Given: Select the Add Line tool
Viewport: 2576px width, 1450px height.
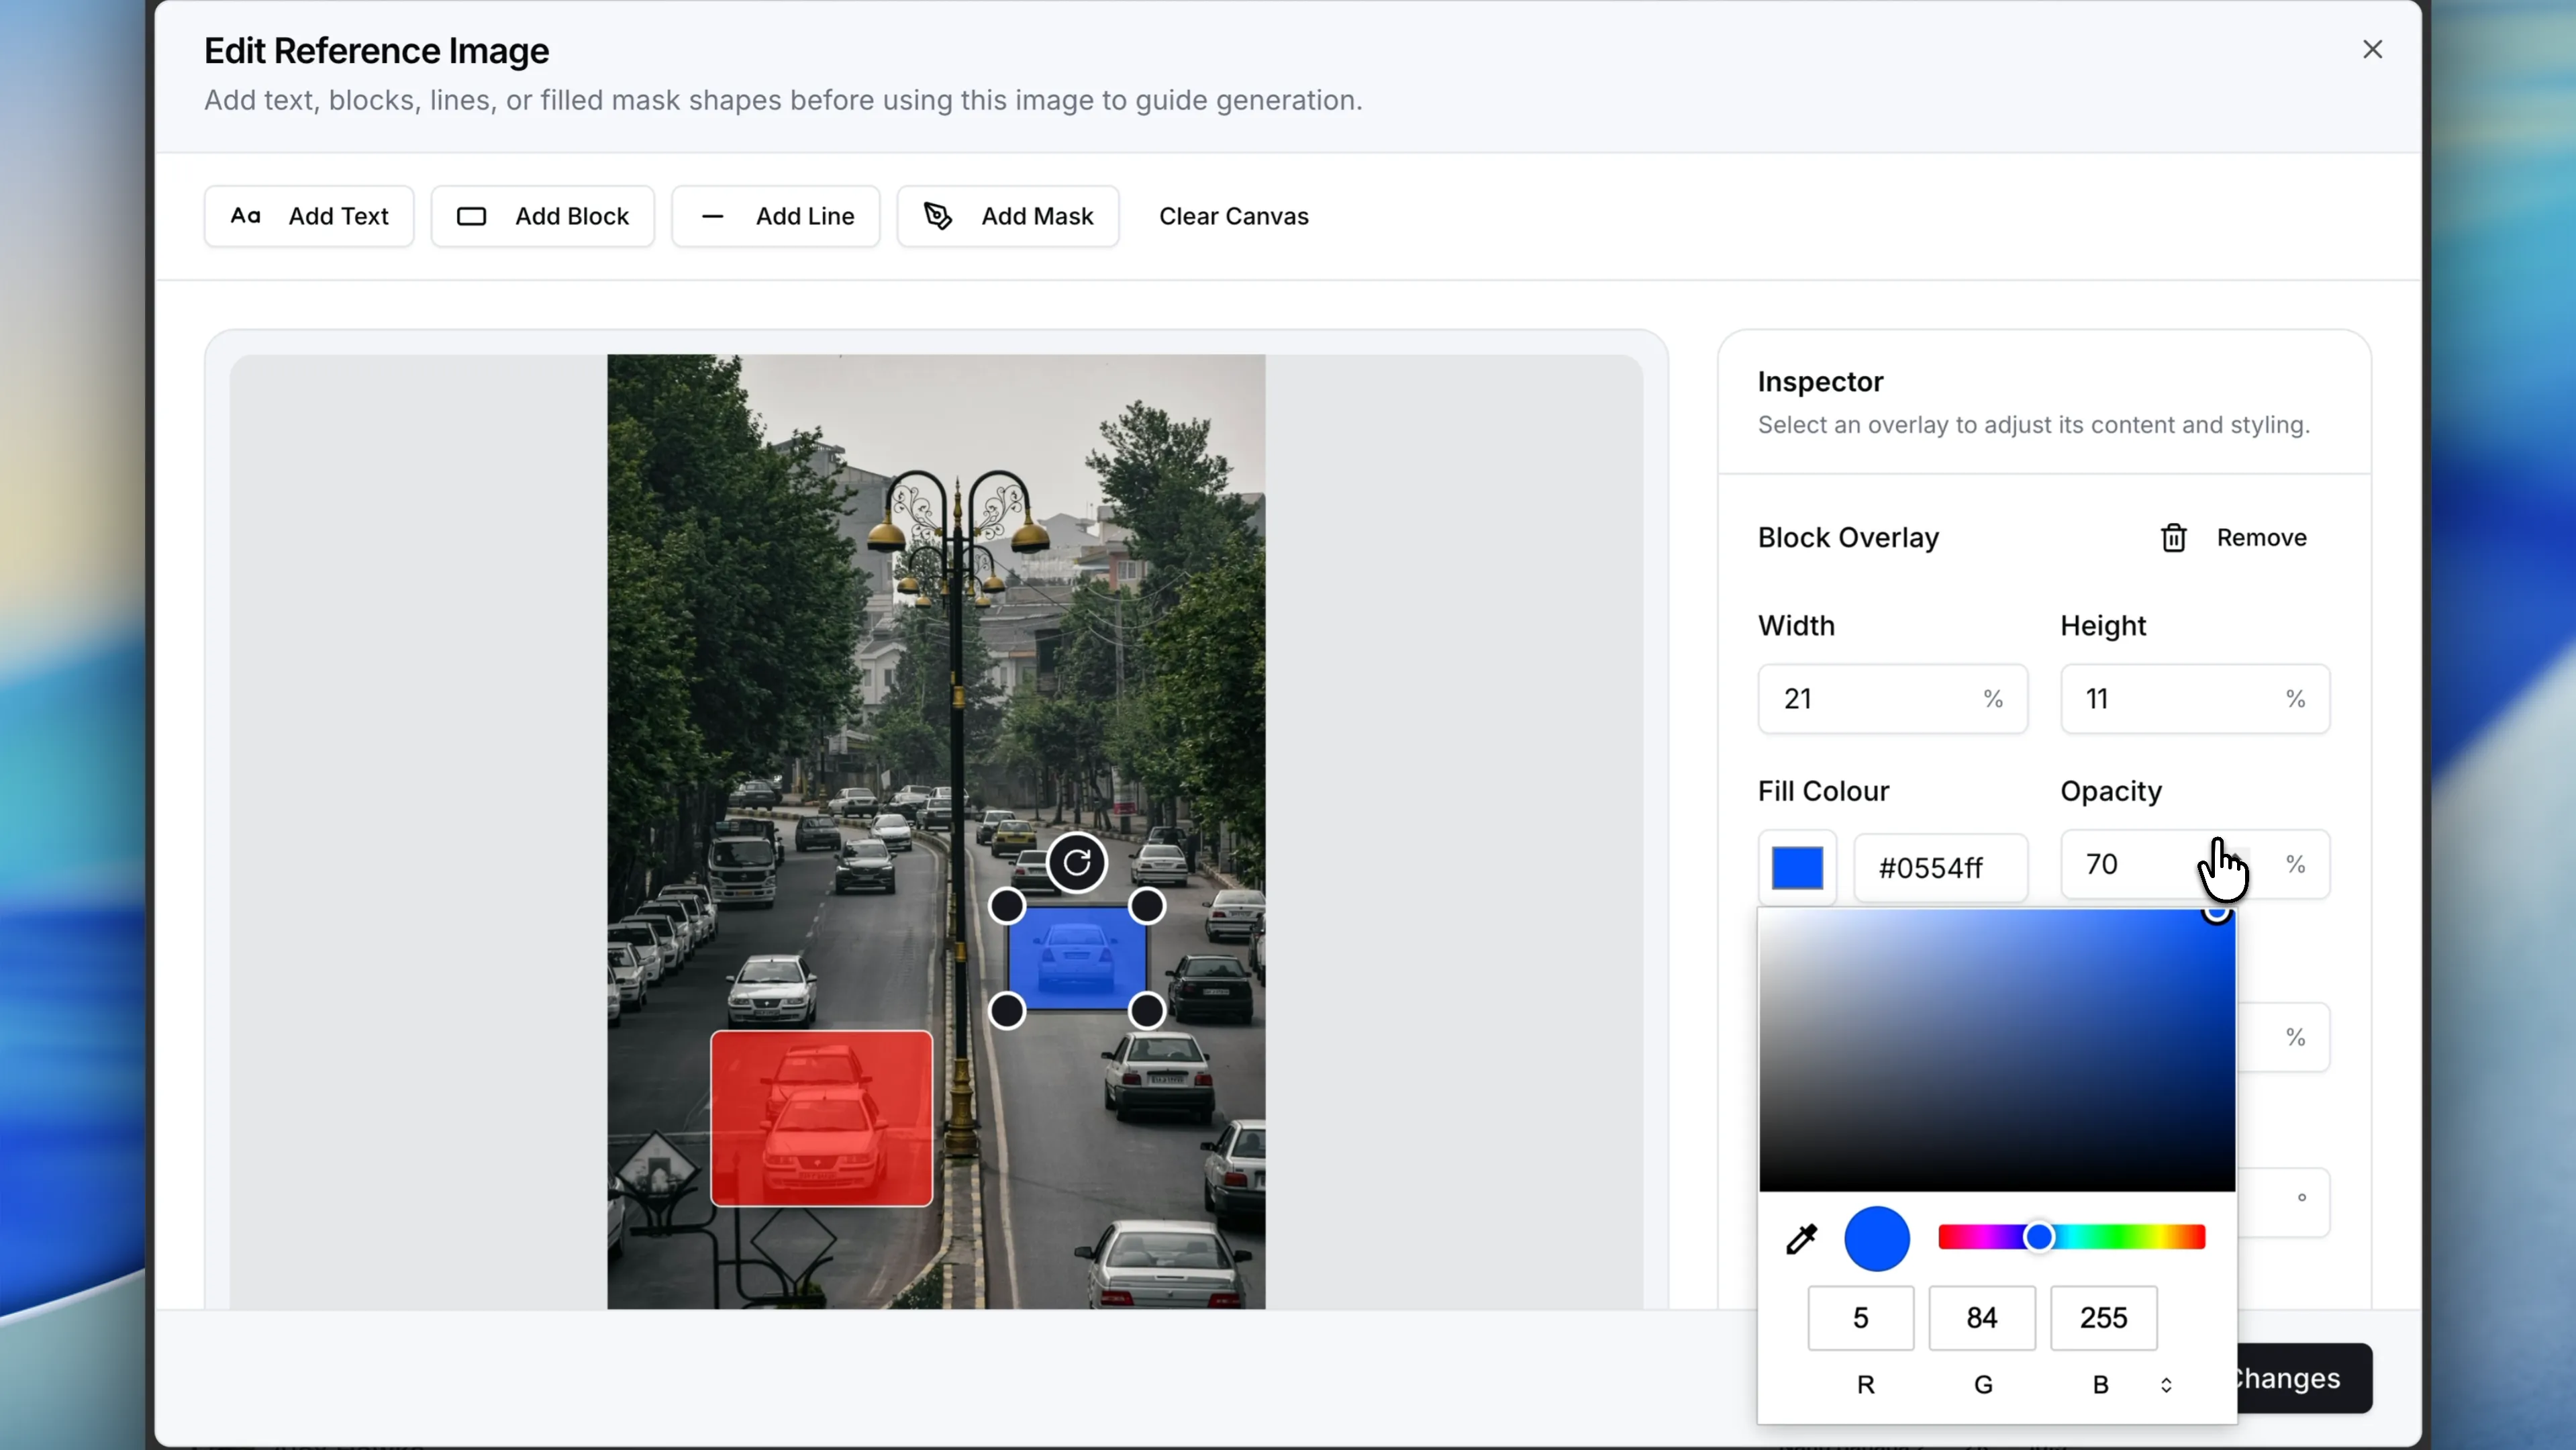Looking at the screenshot, I should [x=775, y=216].
